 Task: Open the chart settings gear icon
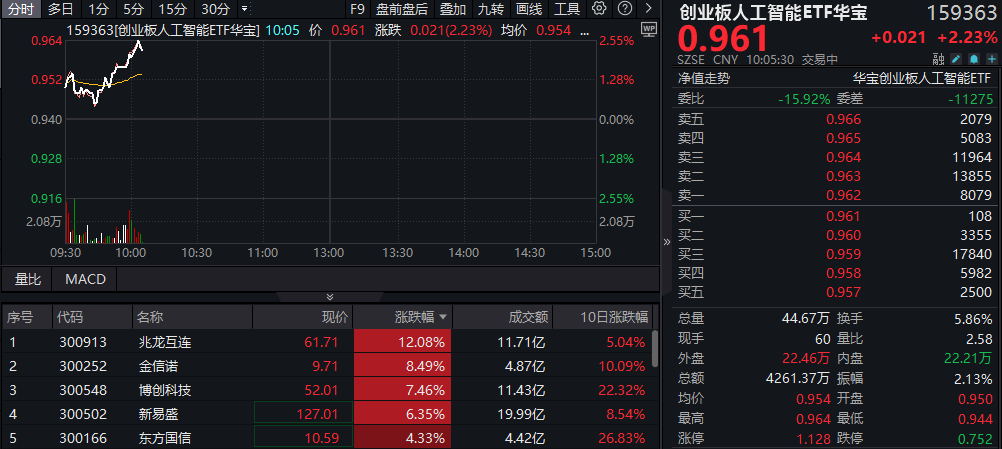pyautogui.click(x=599, y=9)
